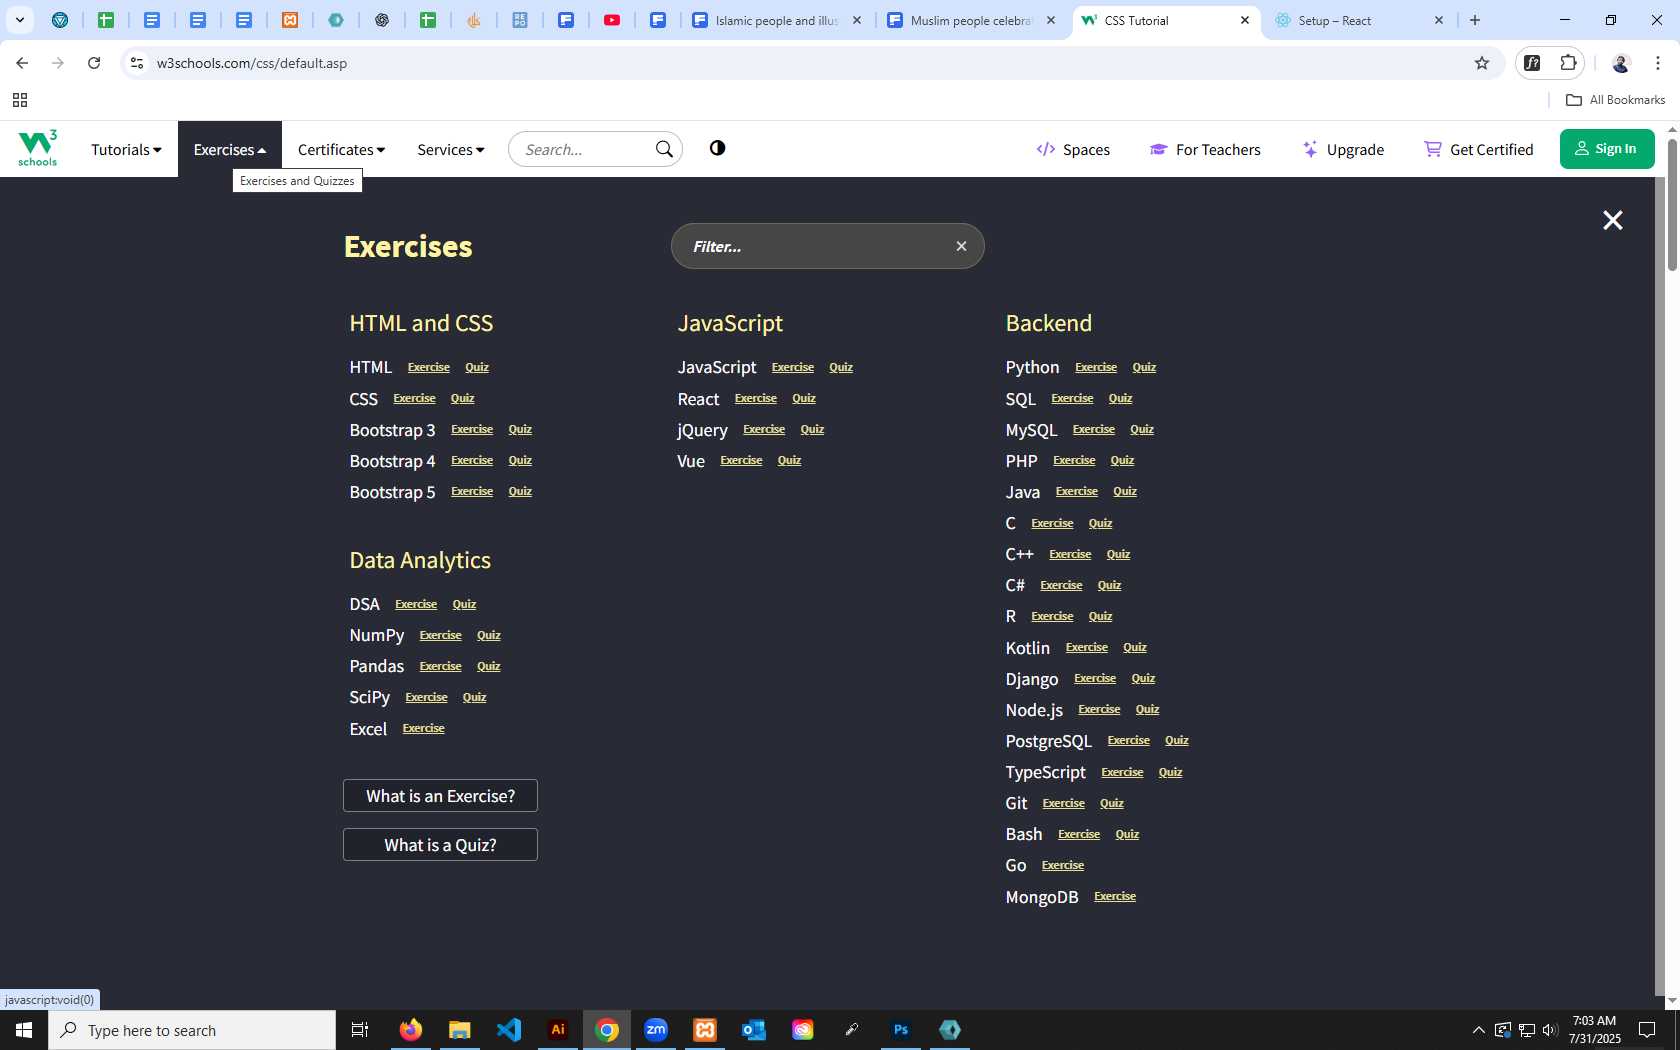Viewport: 1680px width, 1050px height.
Task: Open the Excel Exercise link
Action: [x=423, y=728]
